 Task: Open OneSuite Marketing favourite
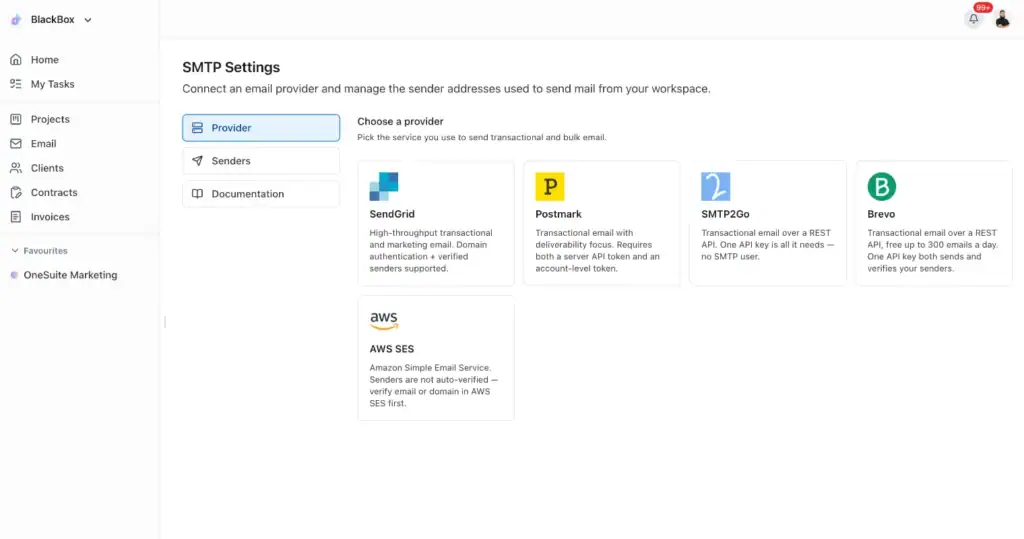click(70, 275)
